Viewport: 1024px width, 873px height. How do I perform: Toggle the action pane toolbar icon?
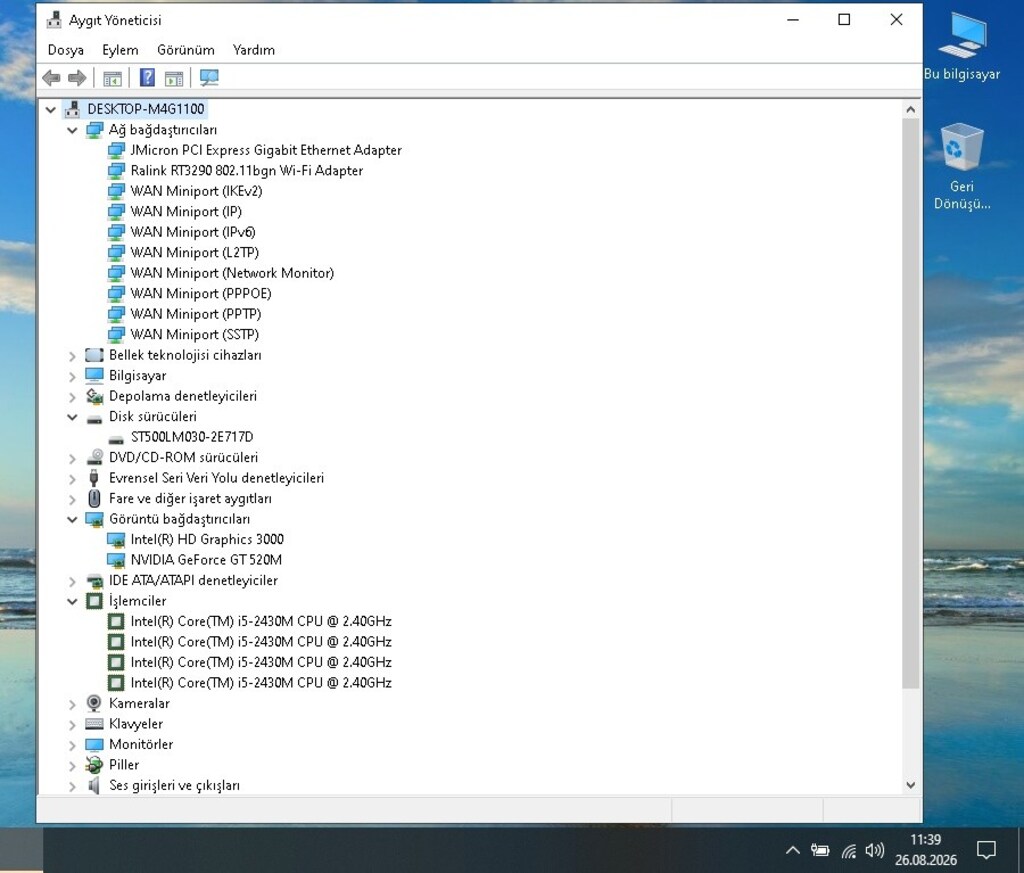[174, 78]
